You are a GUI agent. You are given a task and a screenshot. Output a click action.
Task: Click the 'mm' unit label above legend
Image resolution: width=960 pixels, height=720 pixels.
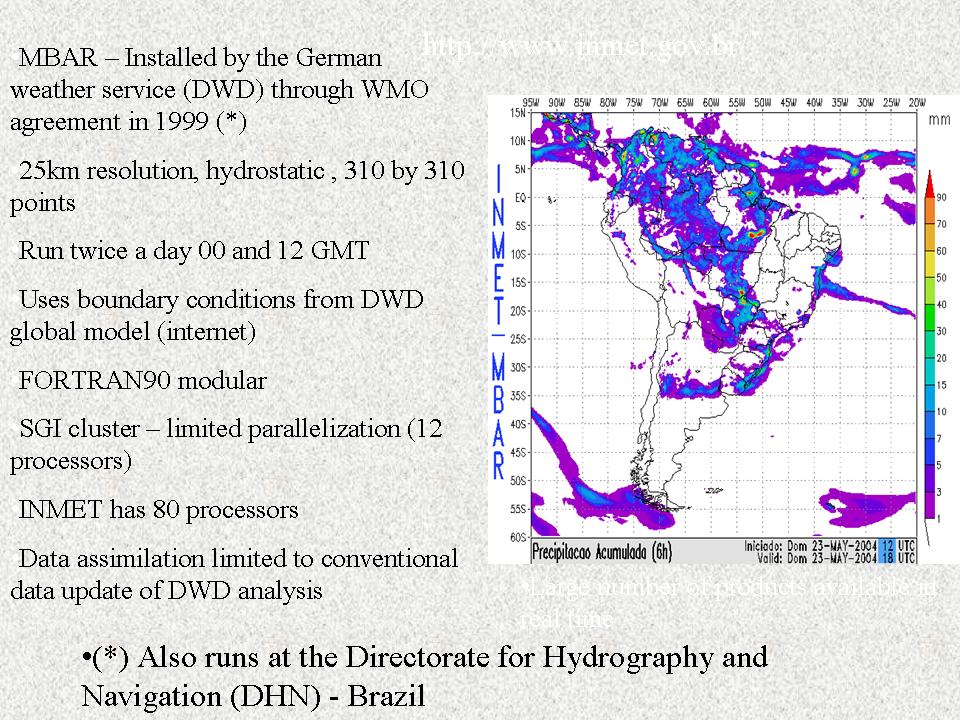pyautogui.click(x=939, y=119)
